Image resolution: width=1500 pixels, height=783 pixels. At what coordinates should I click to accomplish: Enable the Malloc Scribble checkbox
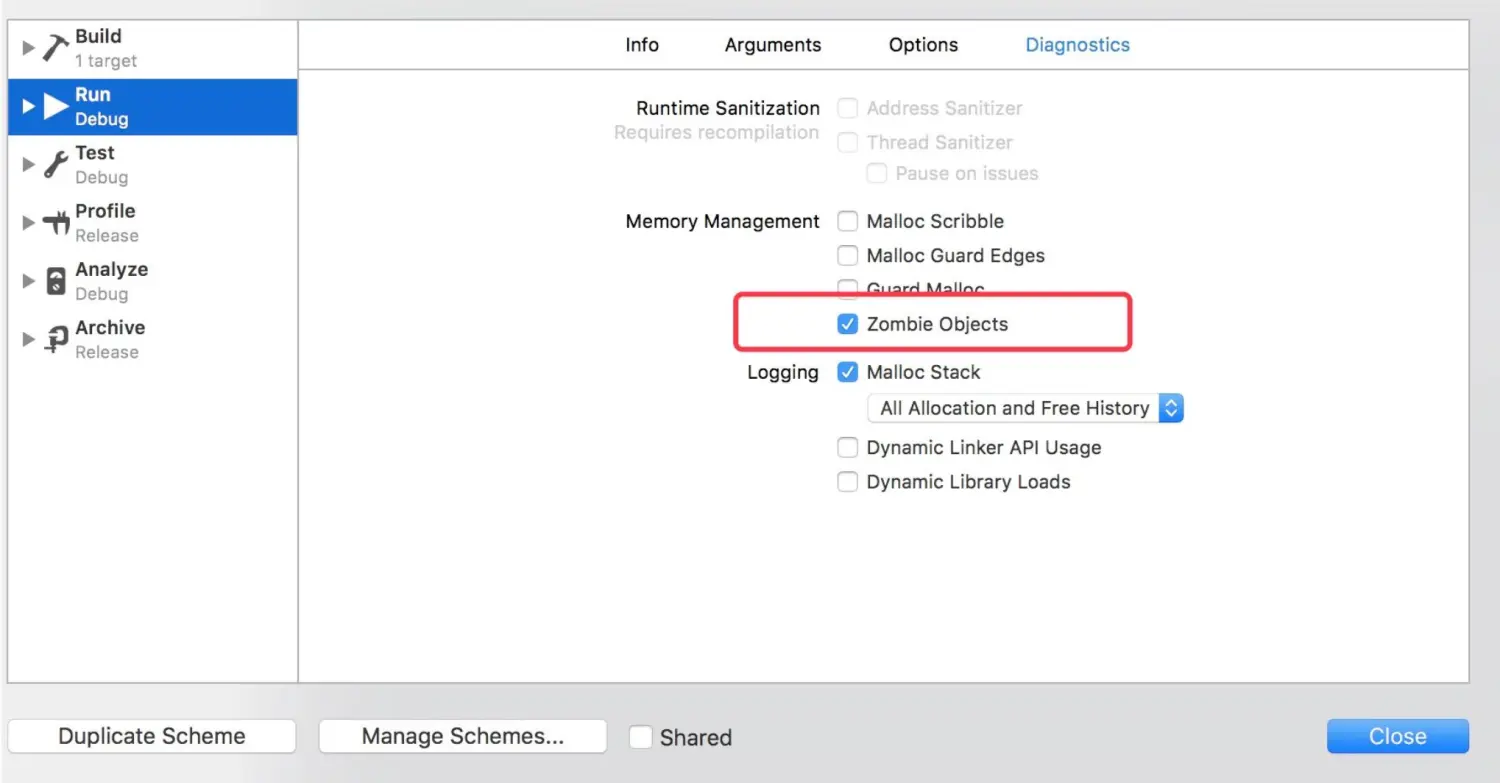[x=847, y=221]
